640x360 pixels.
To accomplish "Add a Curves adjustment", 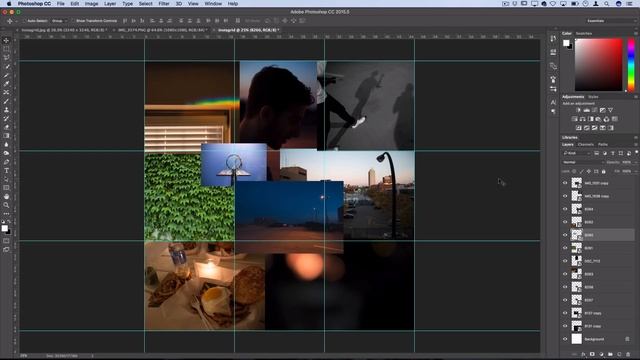I will [595, 110].
